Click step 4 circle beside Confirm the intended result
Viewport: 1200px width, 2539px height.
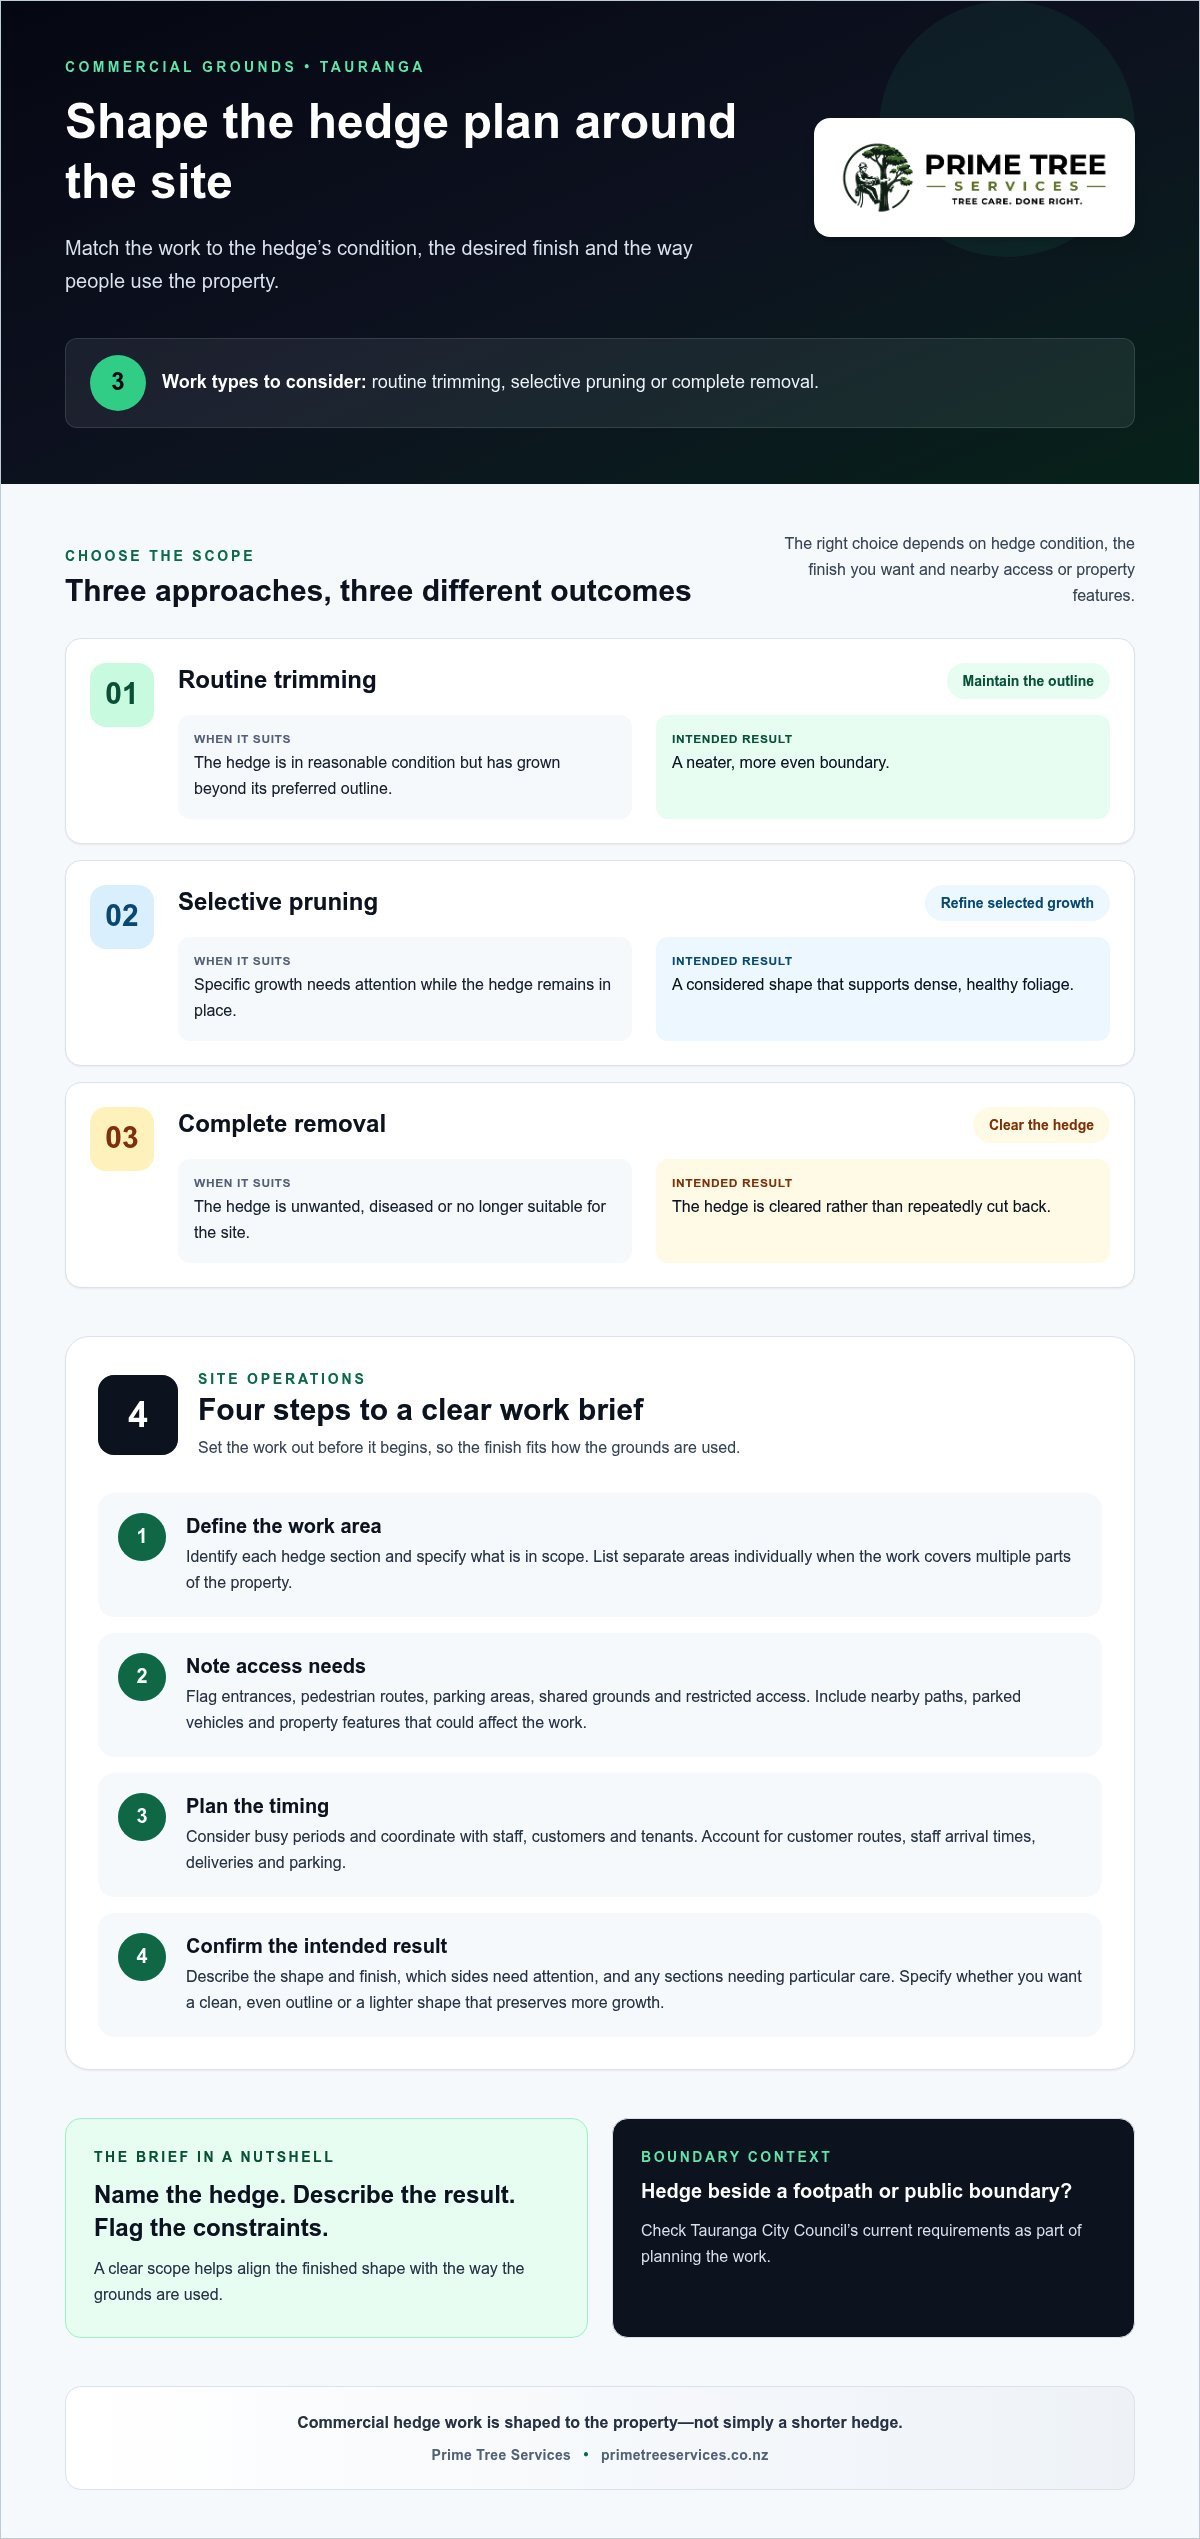tap(142, 1956)
